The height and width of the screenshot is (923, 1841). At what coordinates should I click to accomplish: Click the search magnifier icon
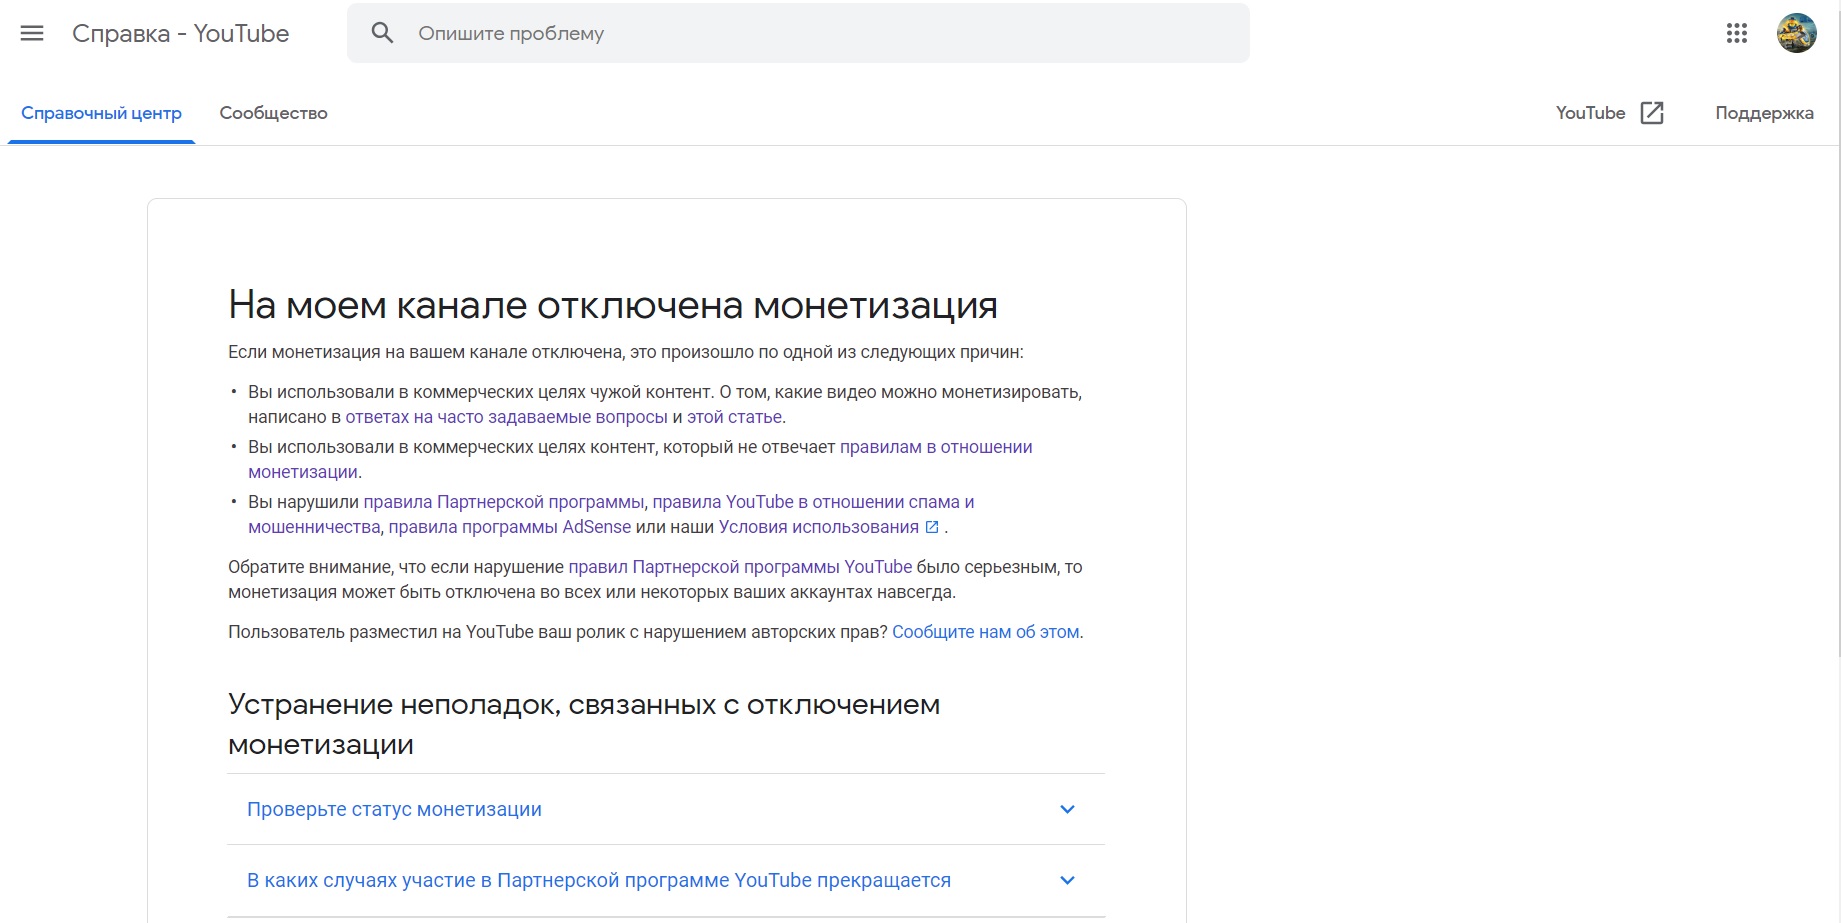[383, 33]
